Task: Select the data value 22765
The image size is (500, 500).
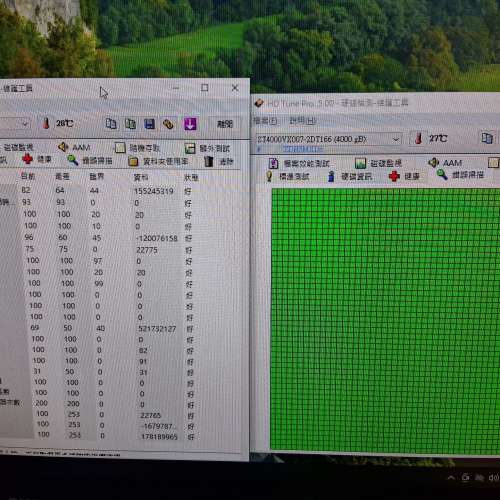Action: click(151, 415)
